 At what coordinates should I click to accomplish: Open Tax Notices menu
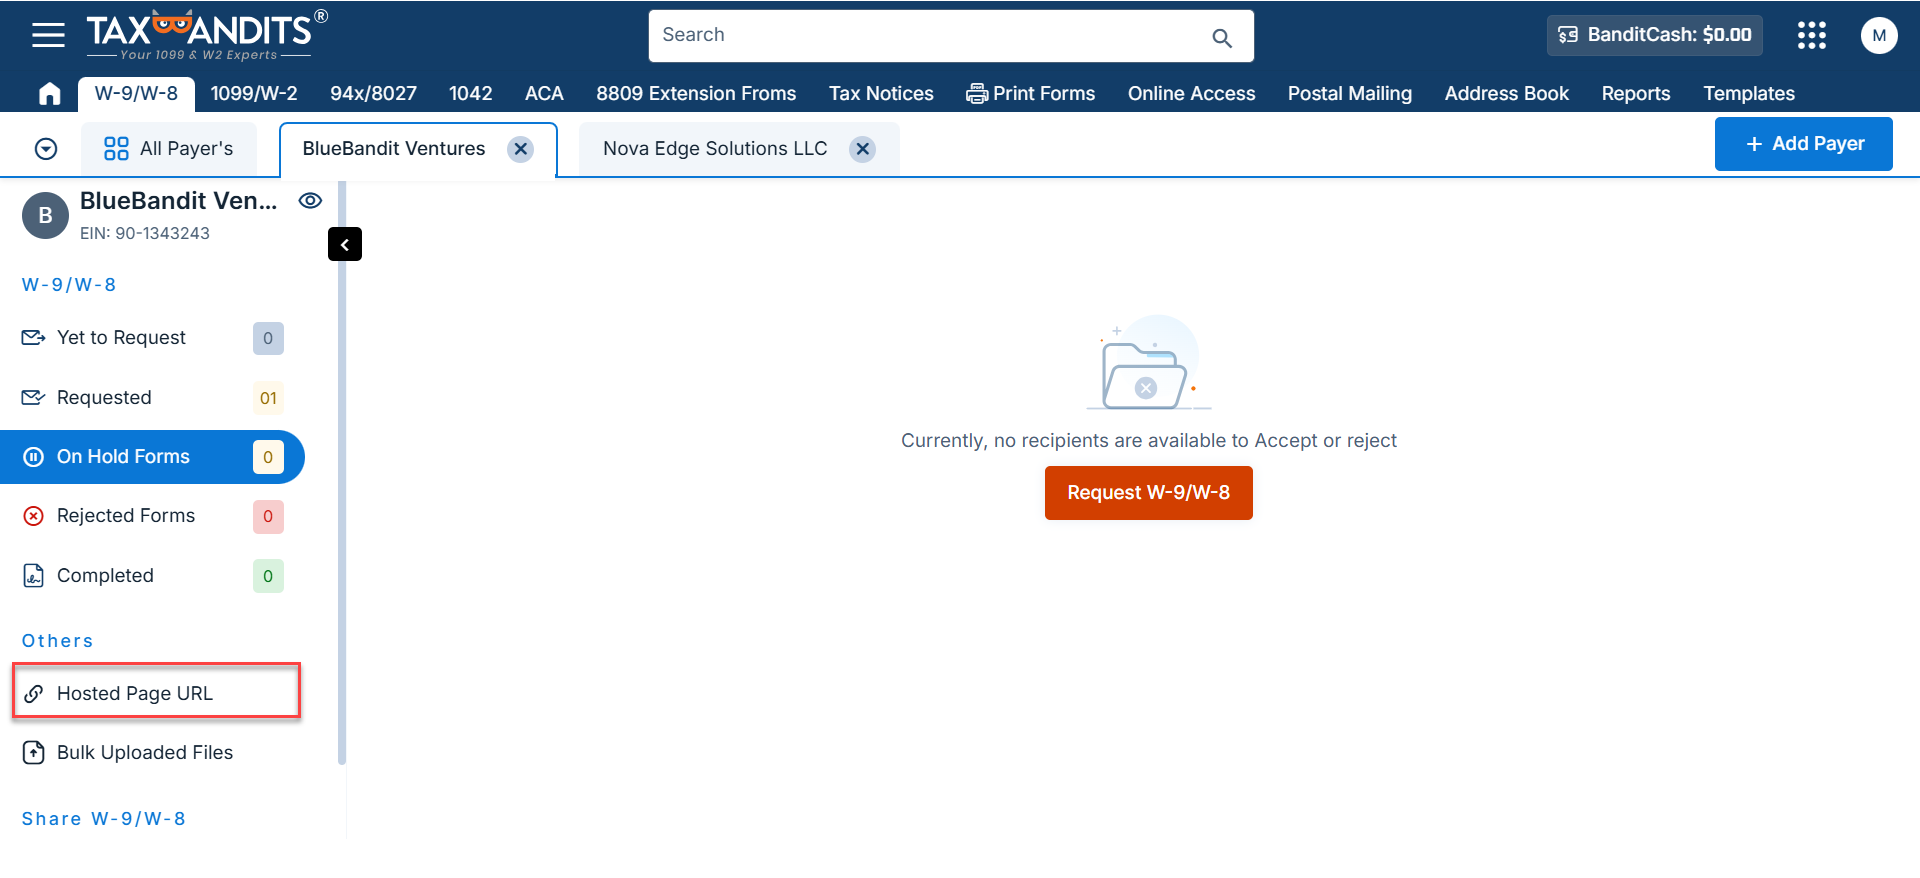(881, 94)
